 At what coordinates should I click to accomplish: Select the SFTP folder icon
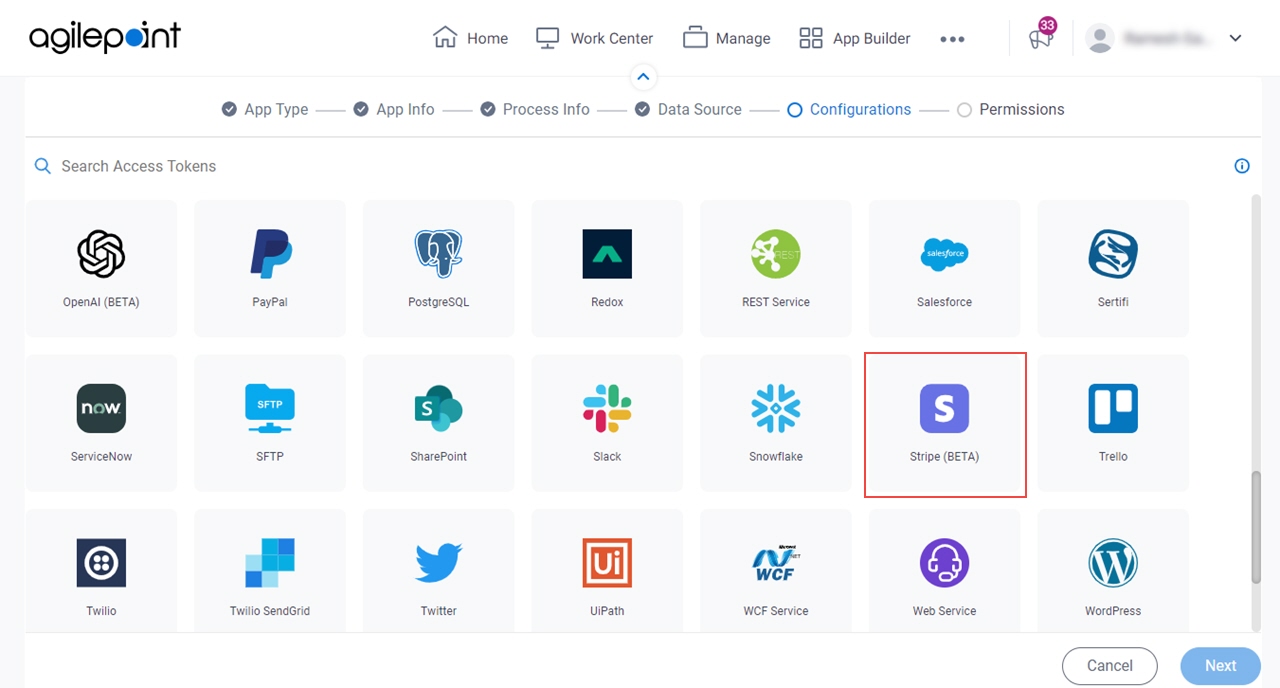tap(270, 408)
